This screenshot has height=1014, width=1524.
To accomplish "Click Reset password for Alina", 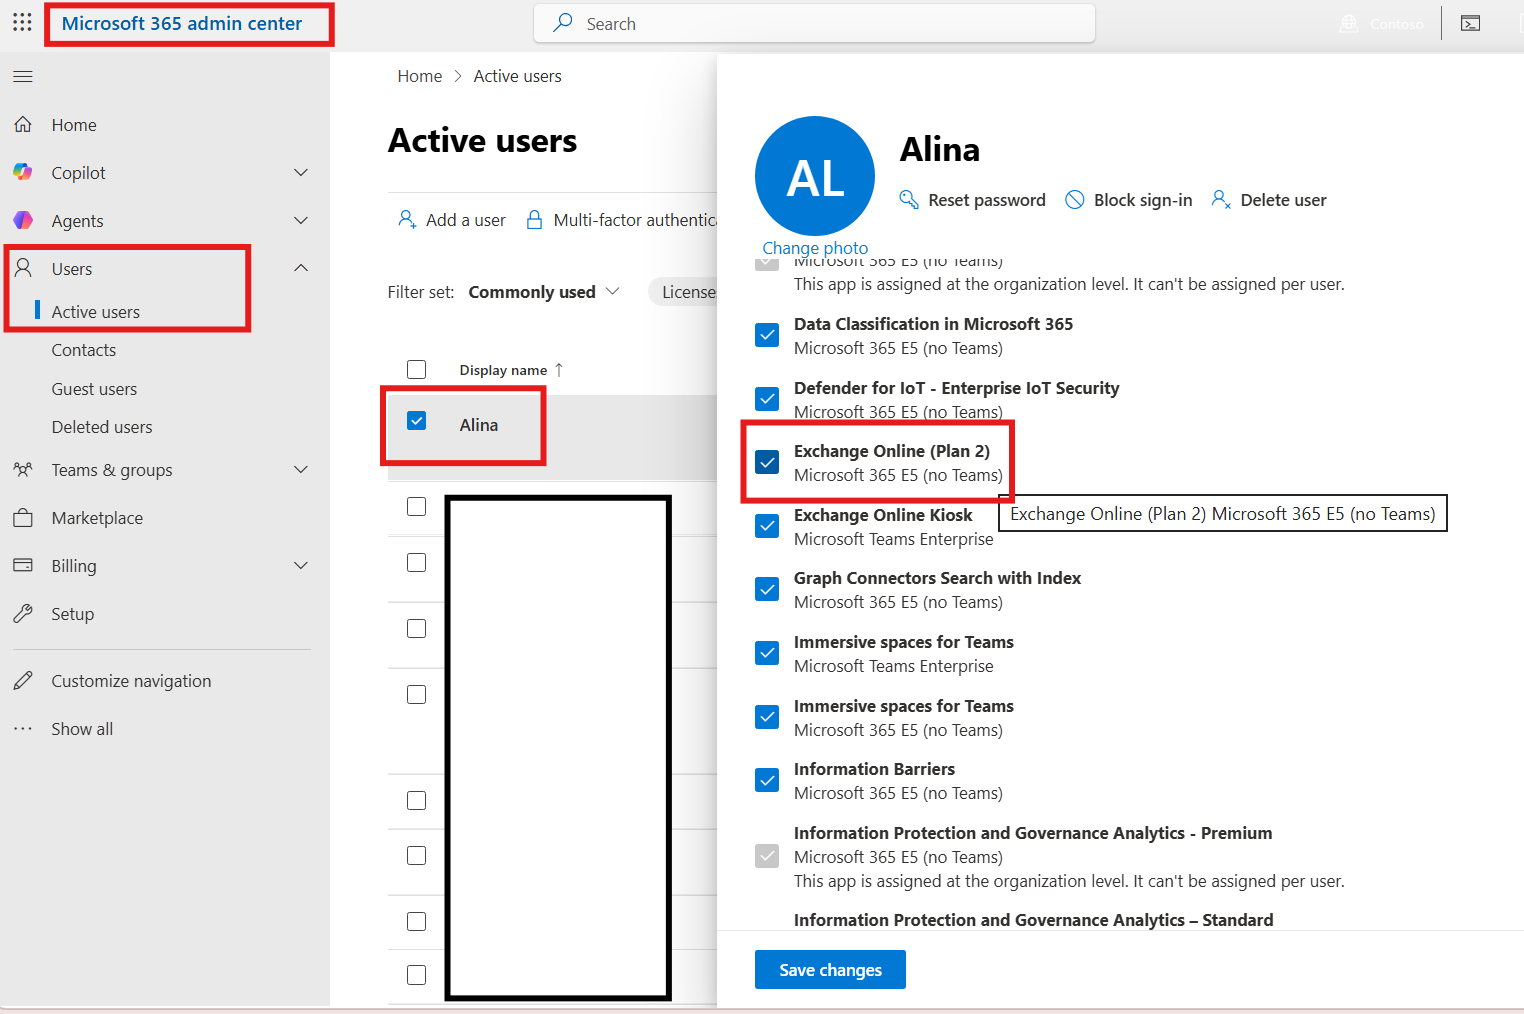I will [x=973, y=200].
